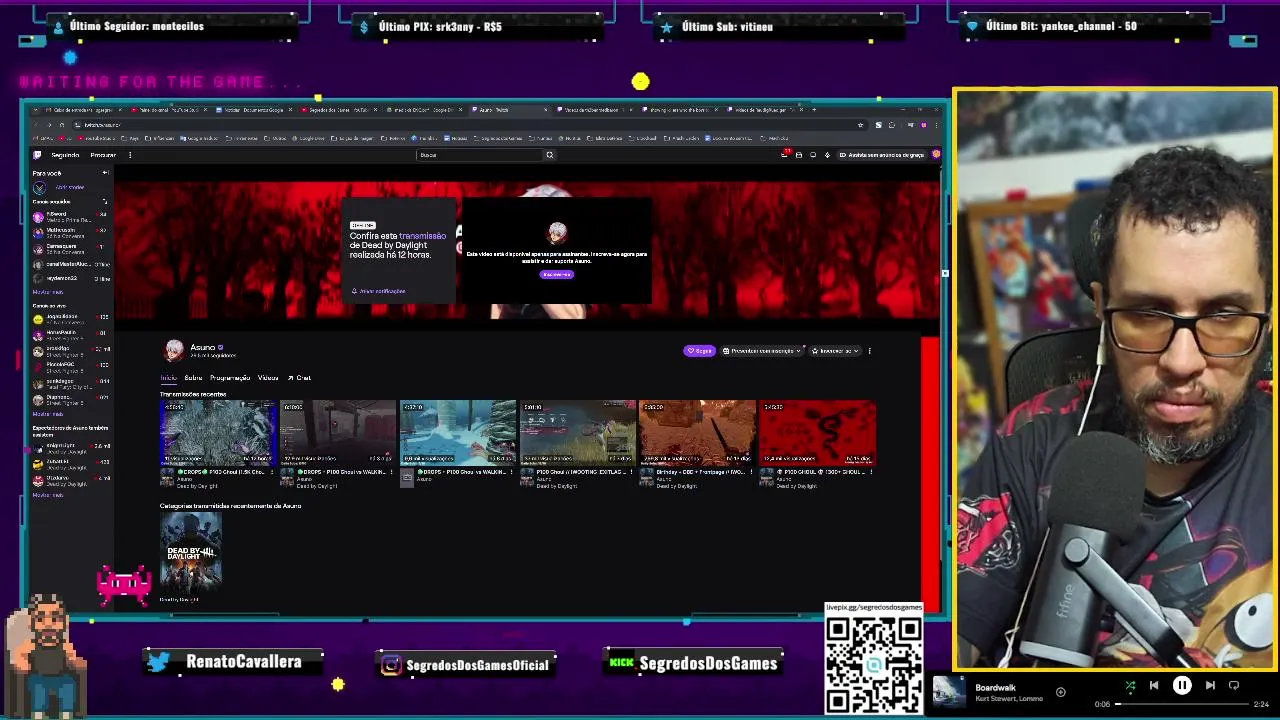Open the Twitch home logo
1280x720 pixels.
coord(37,155)
